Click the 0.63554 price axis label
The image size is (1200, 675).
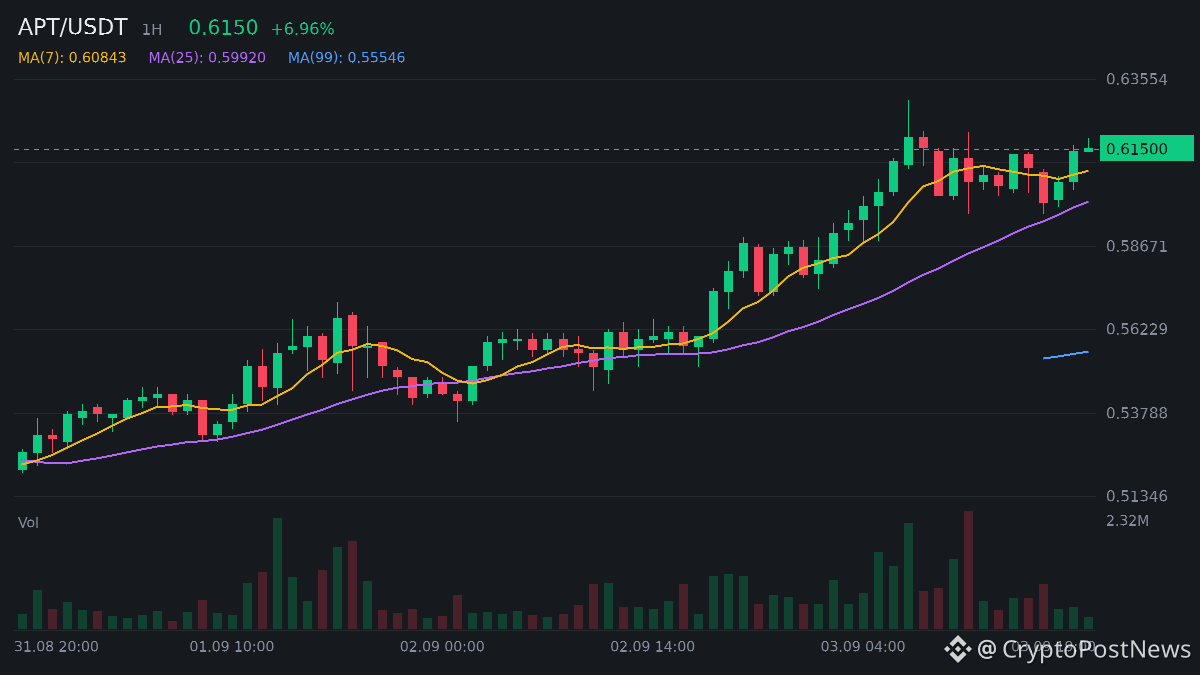click(x=1137, y=79)
